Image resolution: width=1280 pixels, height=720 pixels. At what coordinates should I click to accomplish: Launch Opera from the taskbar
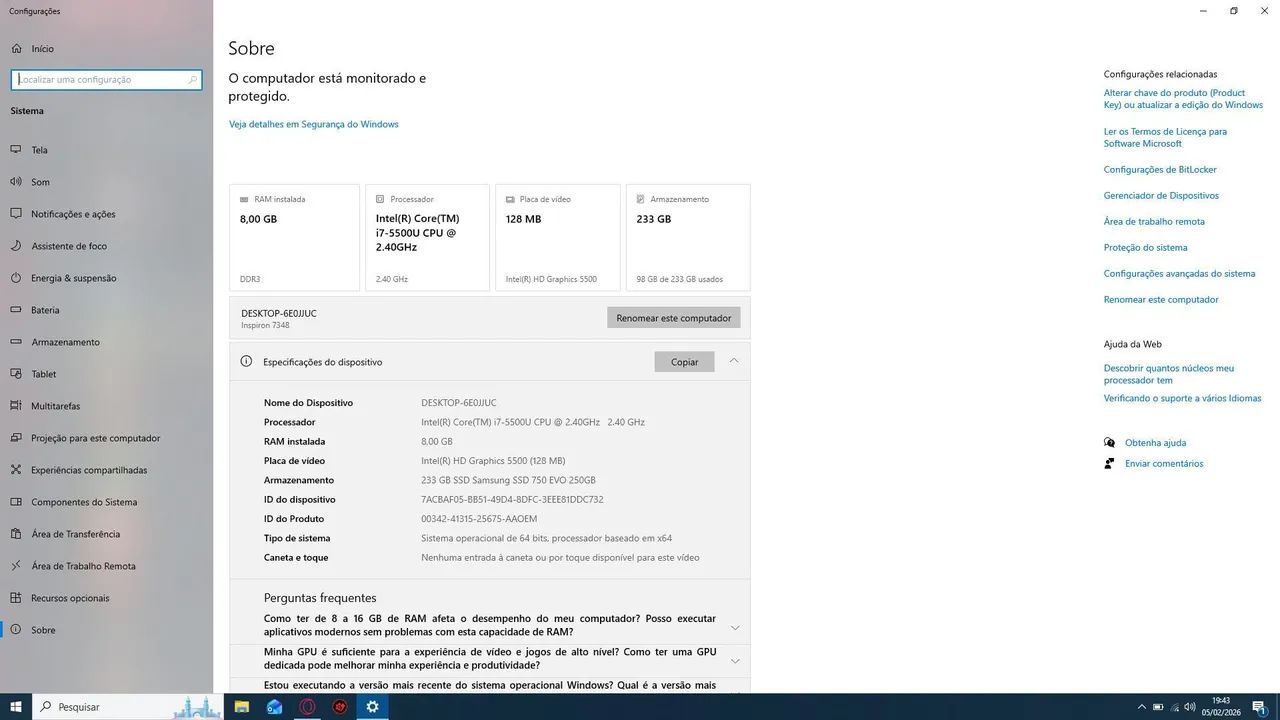pyautogui.click(x=307, y=706)
